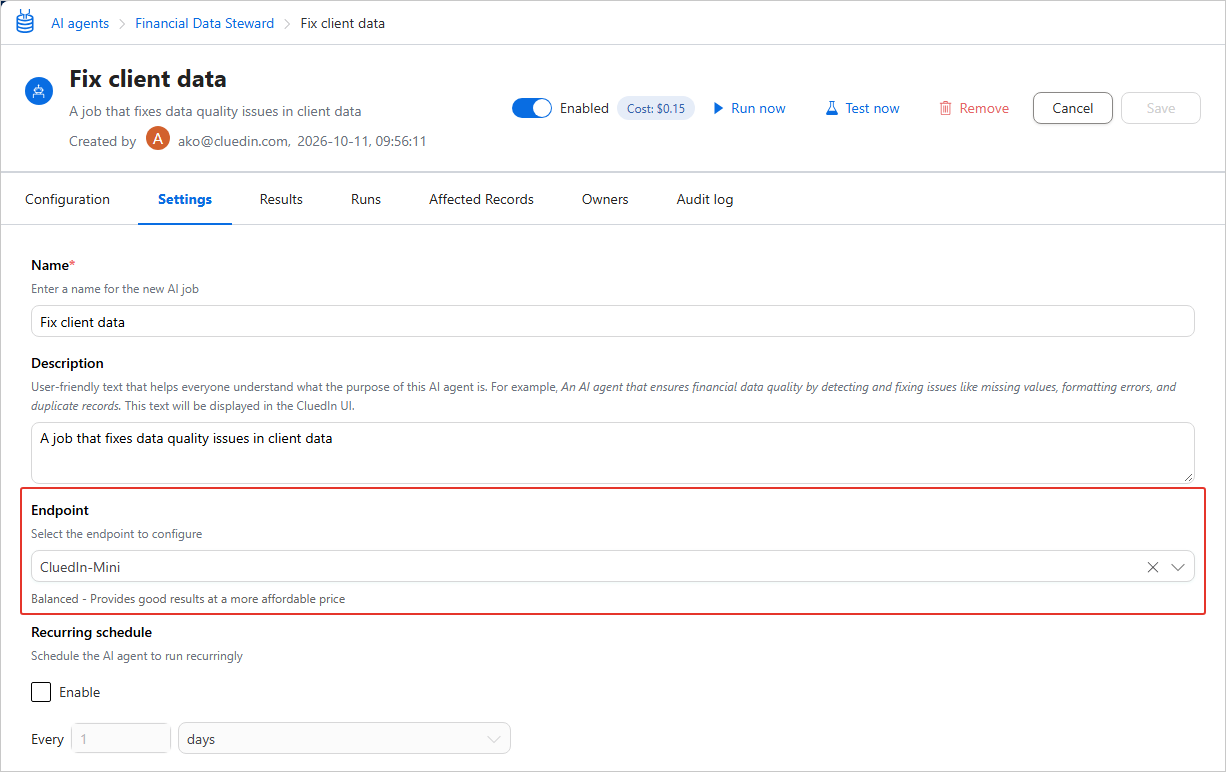View the Audit log tab
The width and height of the screenshot is (1226, 772).
pos(705,199)
